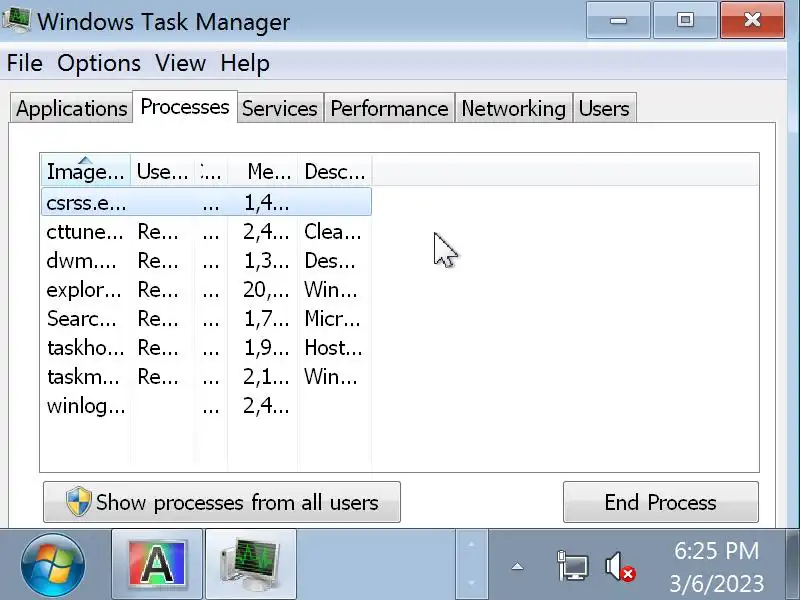
Task: Select the Searc... process row
Action: click(x=206, y=319)
